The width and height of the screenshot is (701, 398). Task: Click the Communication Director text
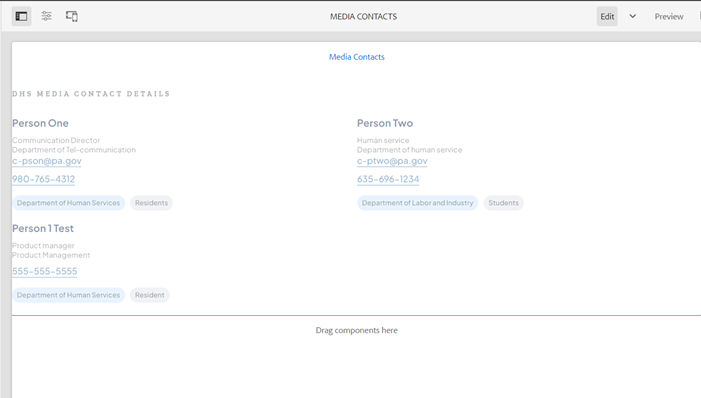56,140
